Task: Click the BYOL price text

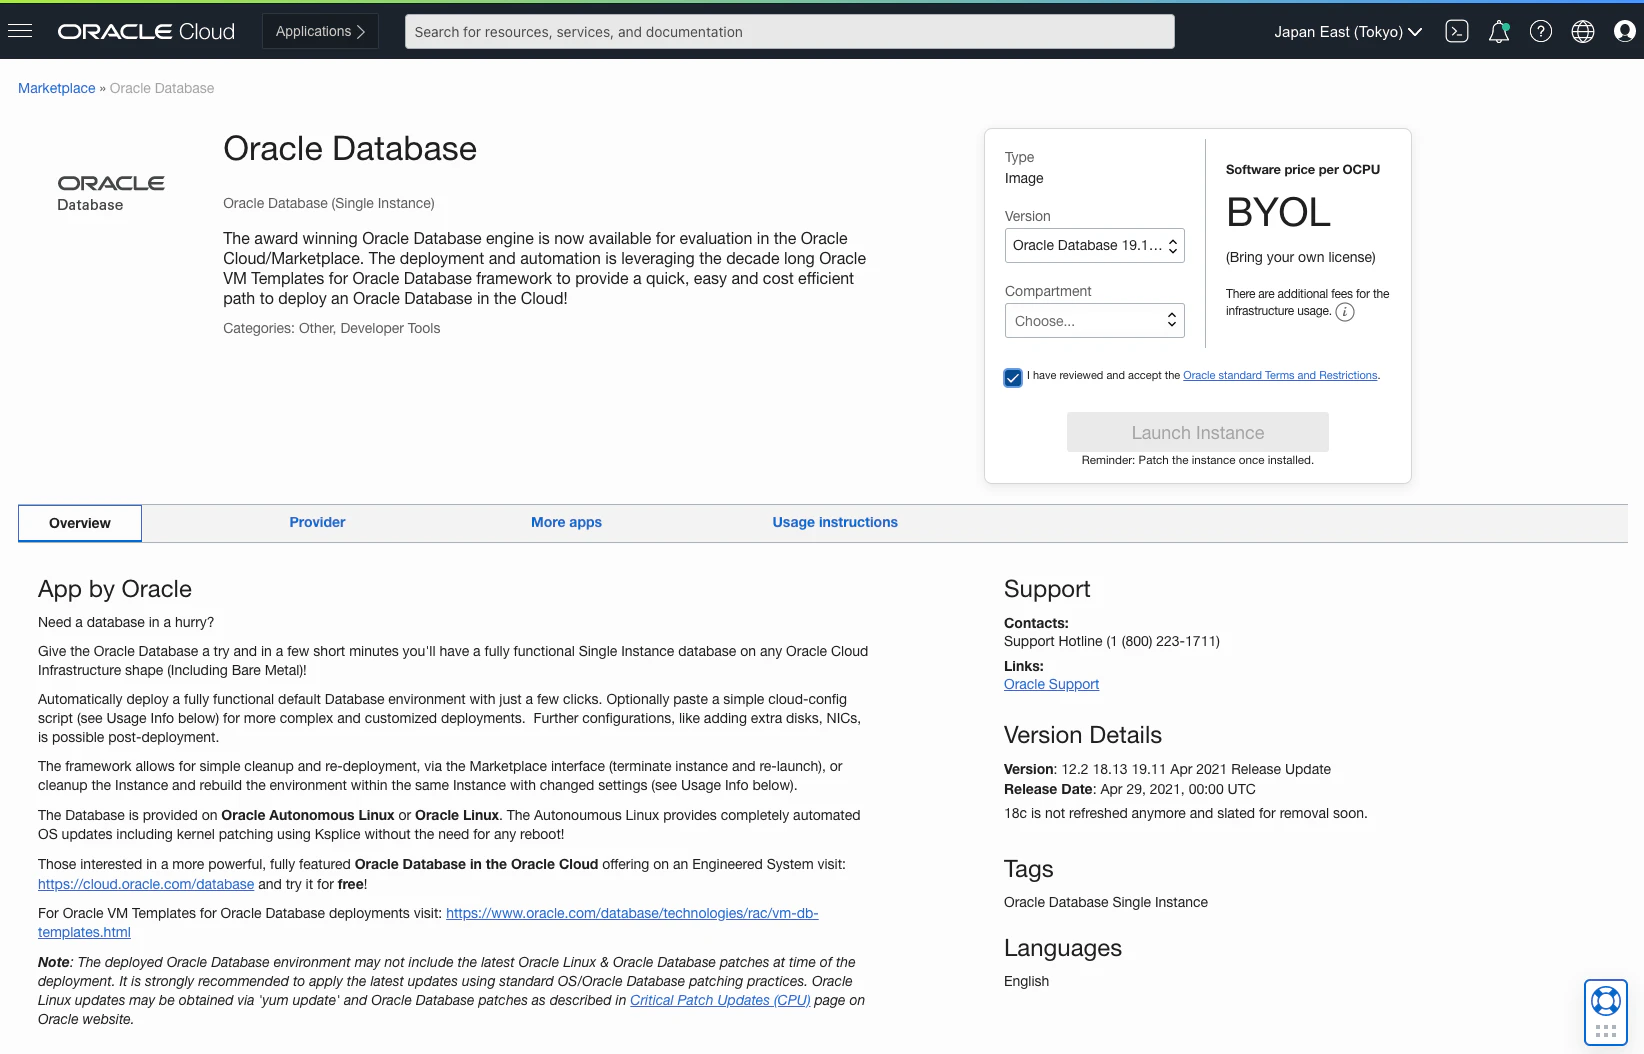Action: (x=1278, y=212)
